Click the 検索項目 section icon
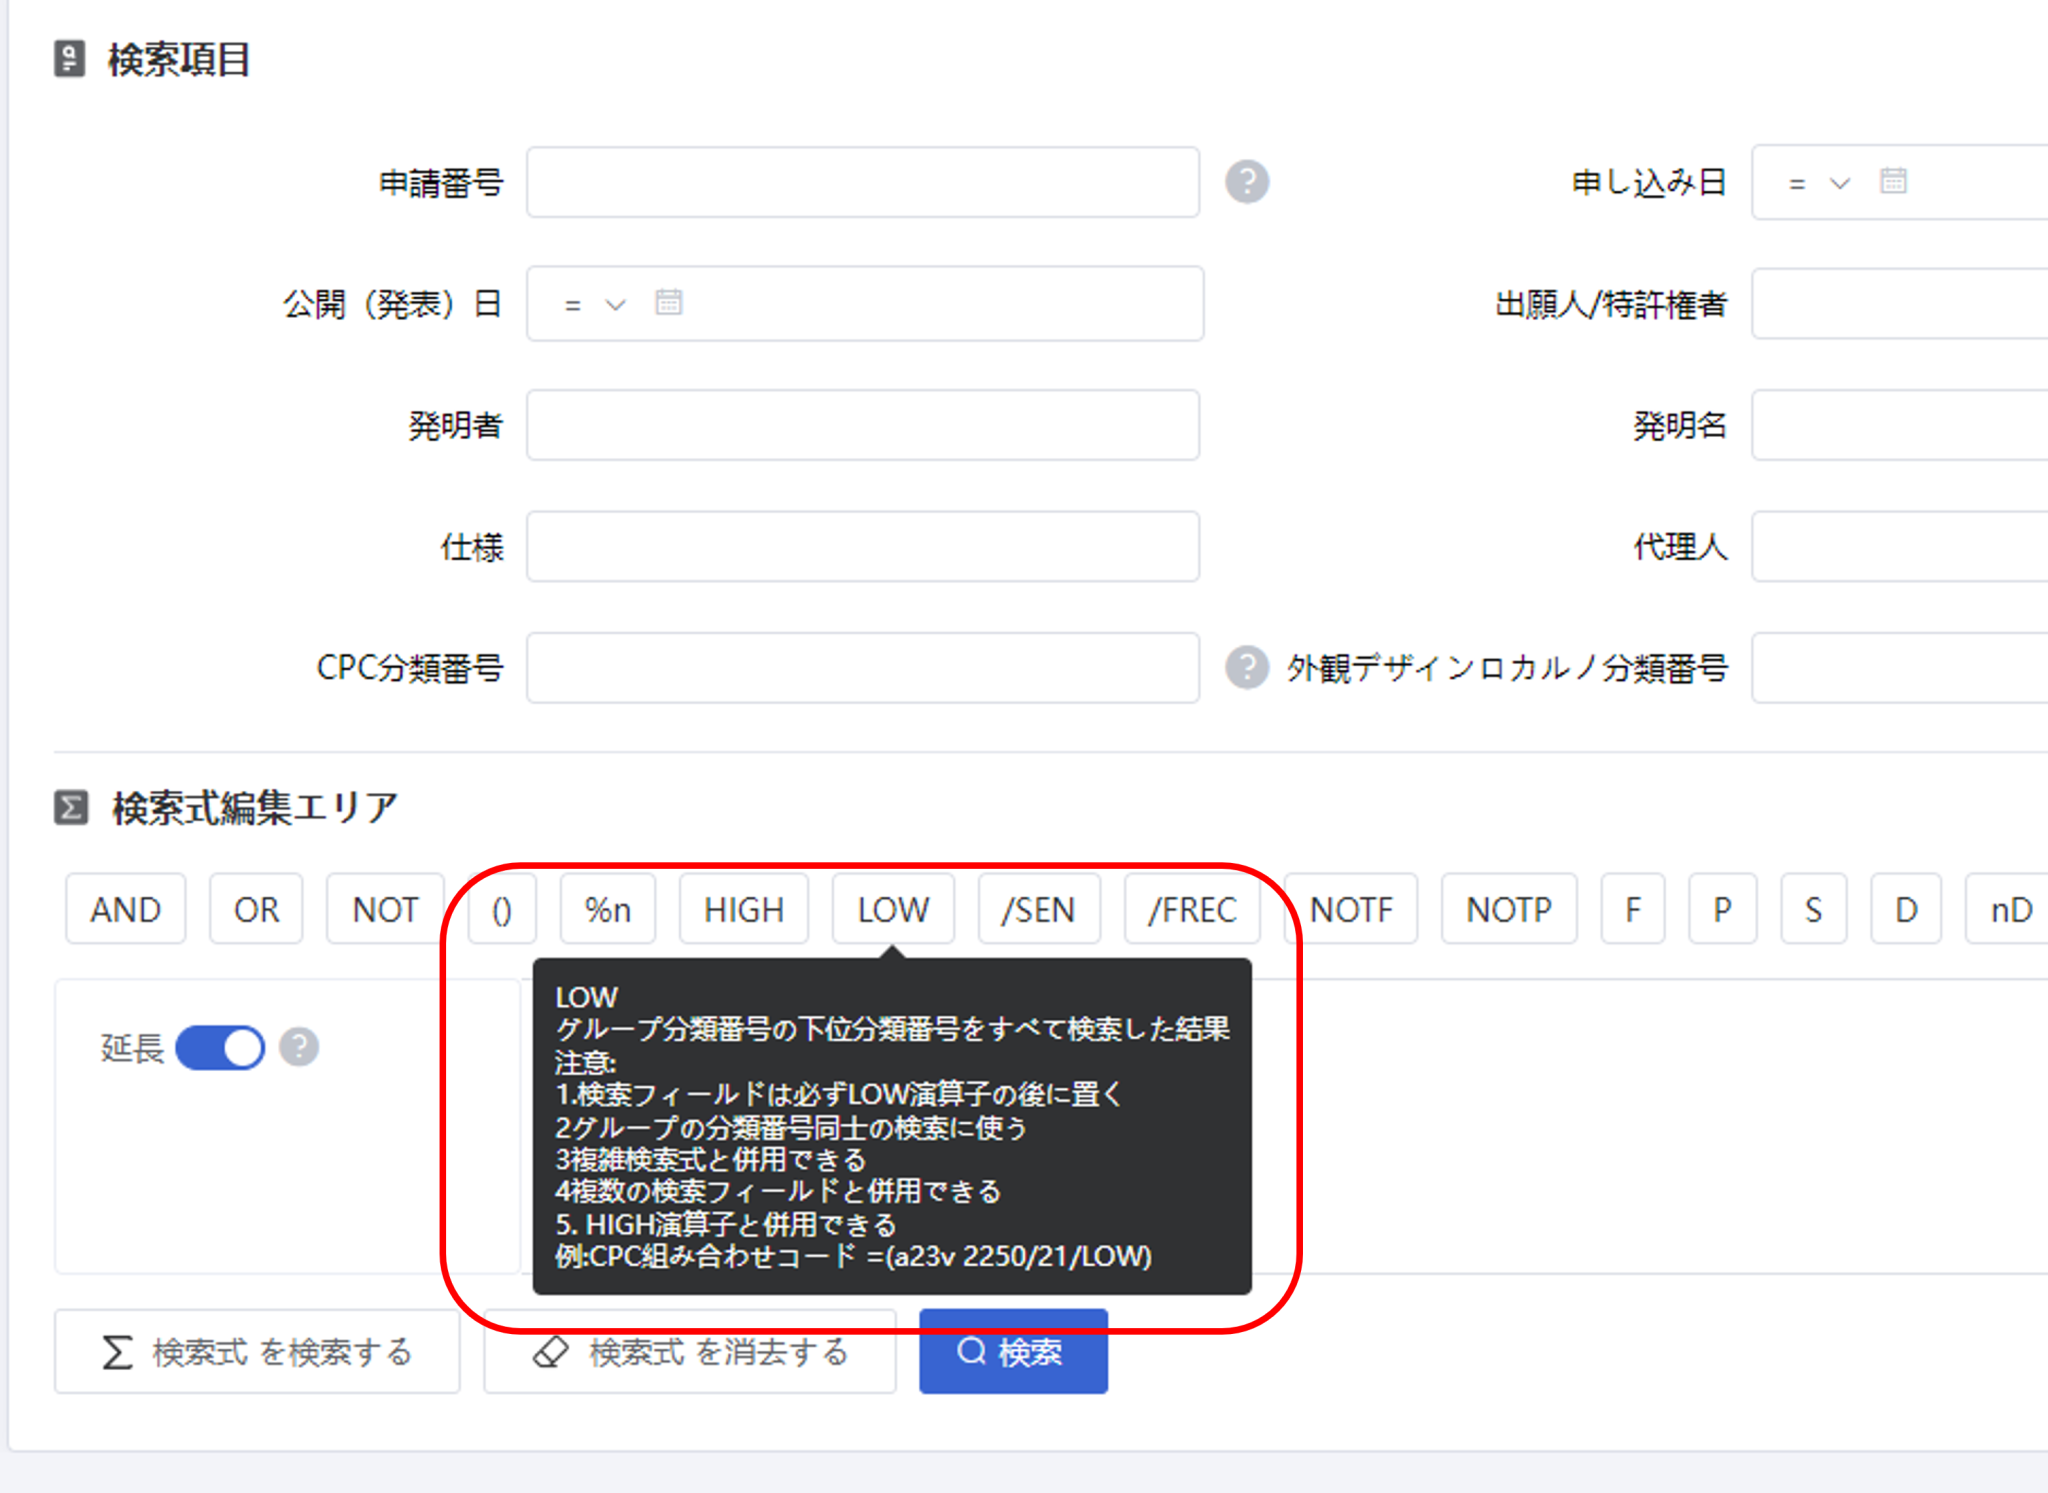 (68, 59)
